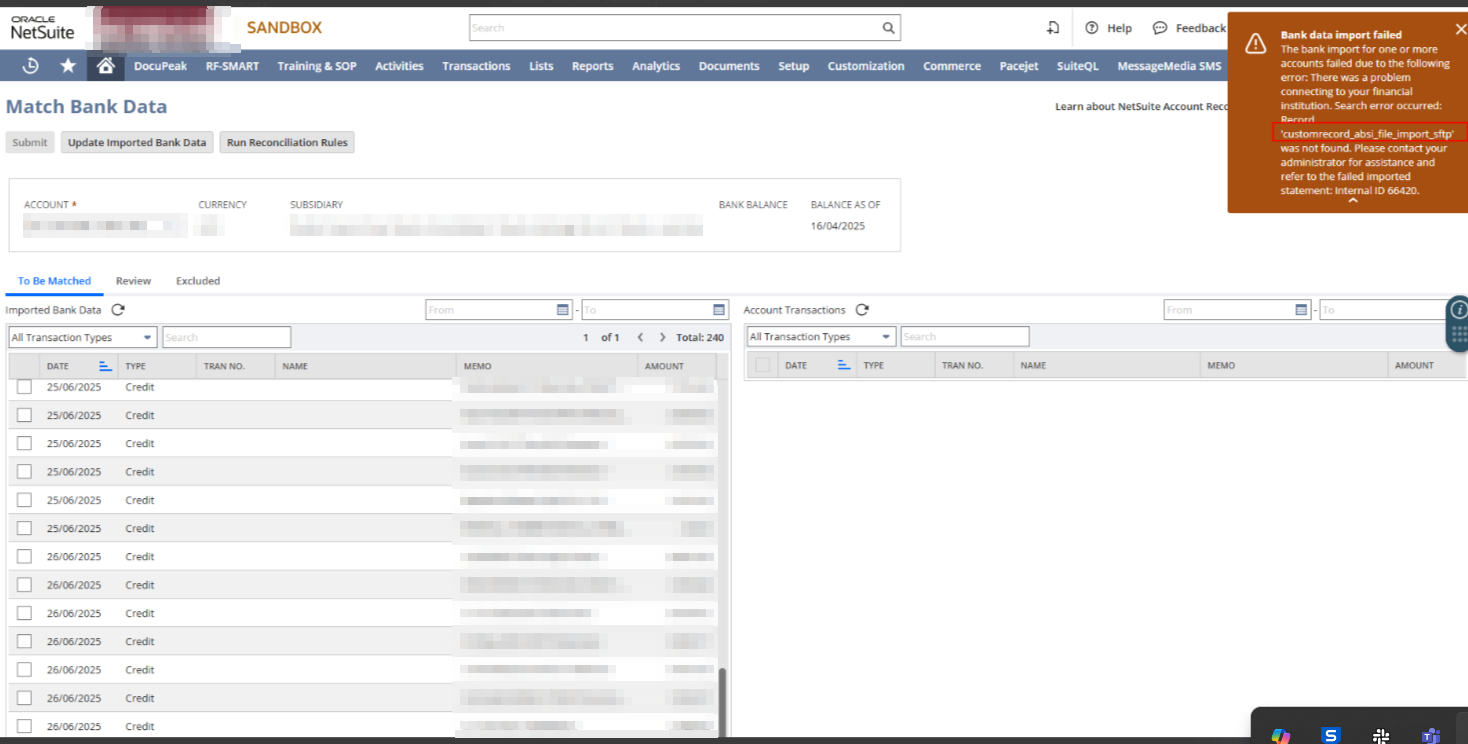Screen dimensions: 1468x744
Task: Toggle select-all checkbox in Account Transactions header
Action: [x=763, y=366]
